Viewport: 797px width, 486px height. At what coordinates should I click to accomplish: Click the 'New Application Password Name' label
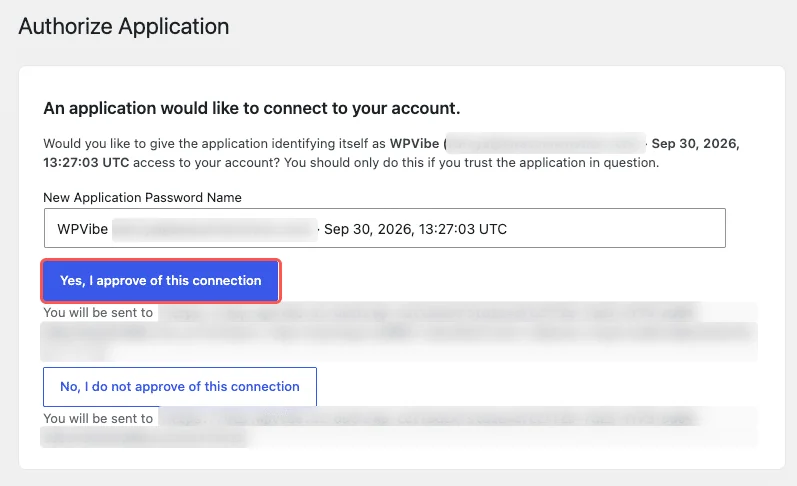click(x=142, y=197)
